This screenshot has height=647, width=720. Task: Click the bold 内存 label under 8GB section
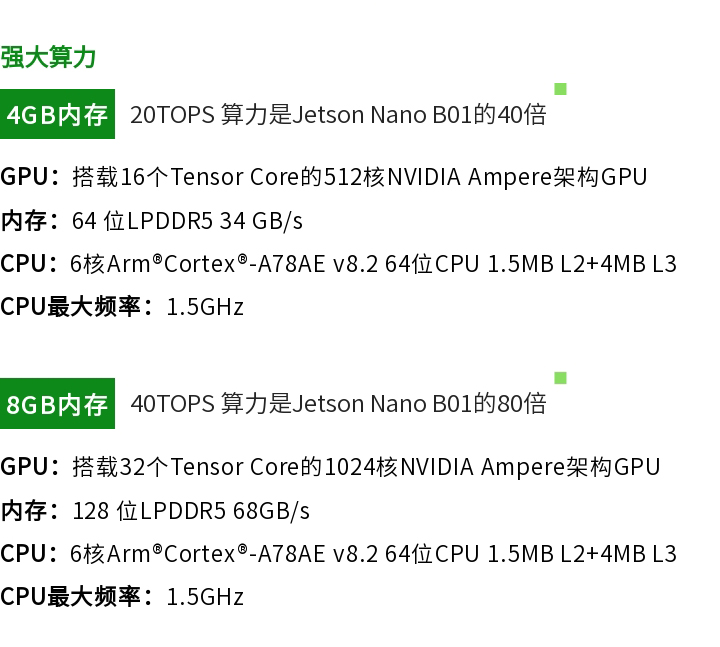pos(23,510)
